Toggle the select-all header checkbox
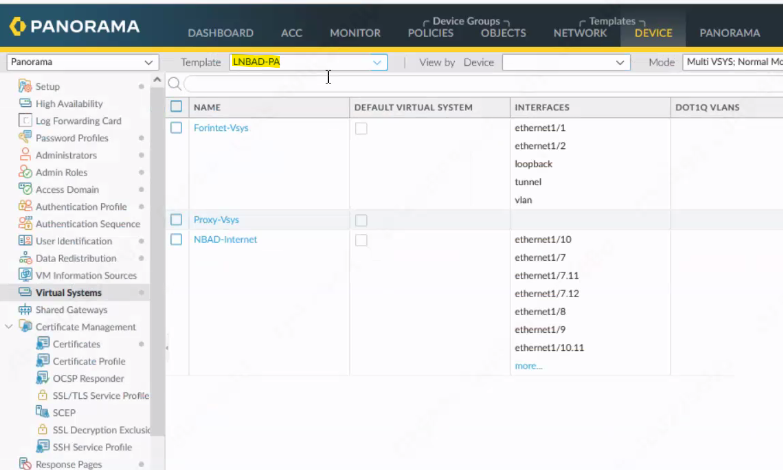The height and width of the screenshot is (470, 783). pyautogui.click(x=176, y=106)
